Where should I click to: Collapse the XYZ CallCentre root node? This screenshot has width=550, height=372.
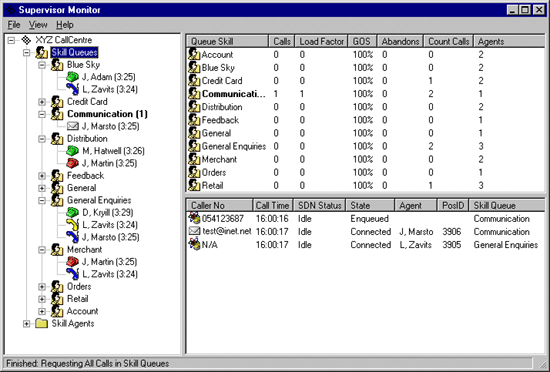coord(12,40)
